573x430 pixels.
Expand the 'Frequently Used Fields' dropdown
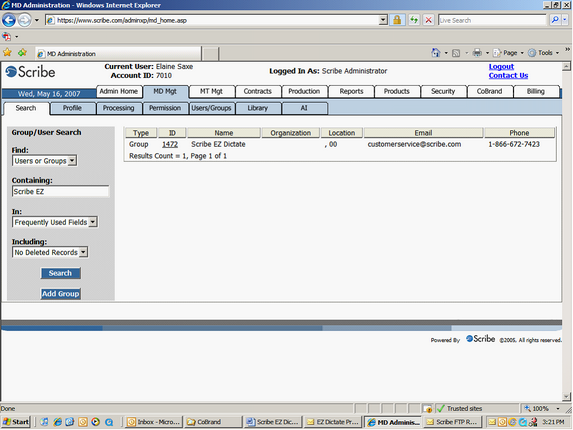[93, 222]
